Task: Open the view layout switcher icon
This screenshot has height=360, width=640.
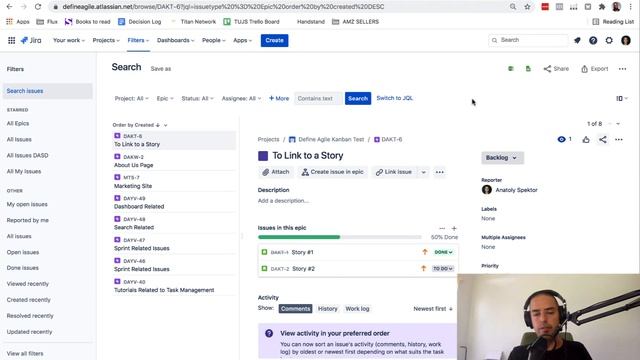Action: (622, 98)
